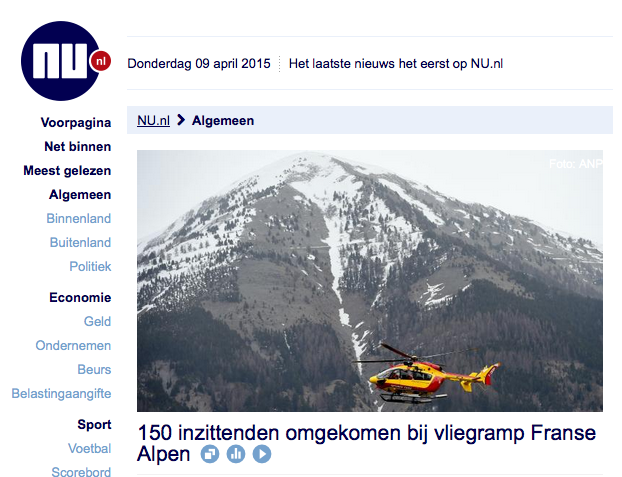The height and width of the screenshot is (477, 622).
Task: Open the Binnenland subsection
Action: (x=79, y=219)
